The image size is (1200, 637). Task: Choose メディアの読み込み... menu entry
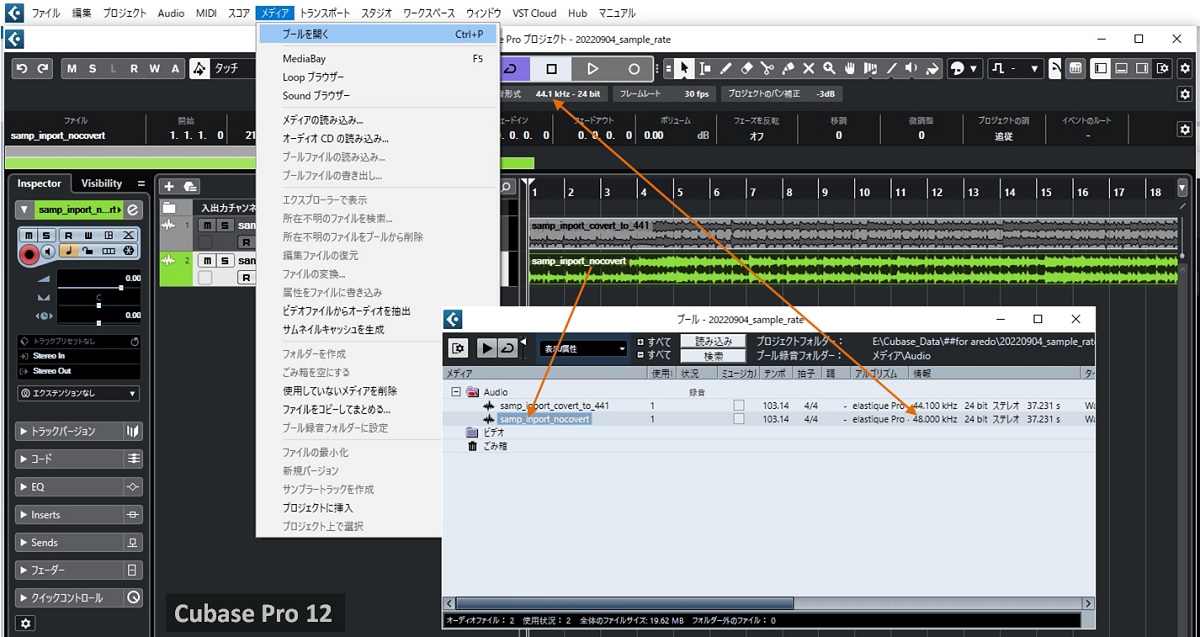[x=377, y=120]
